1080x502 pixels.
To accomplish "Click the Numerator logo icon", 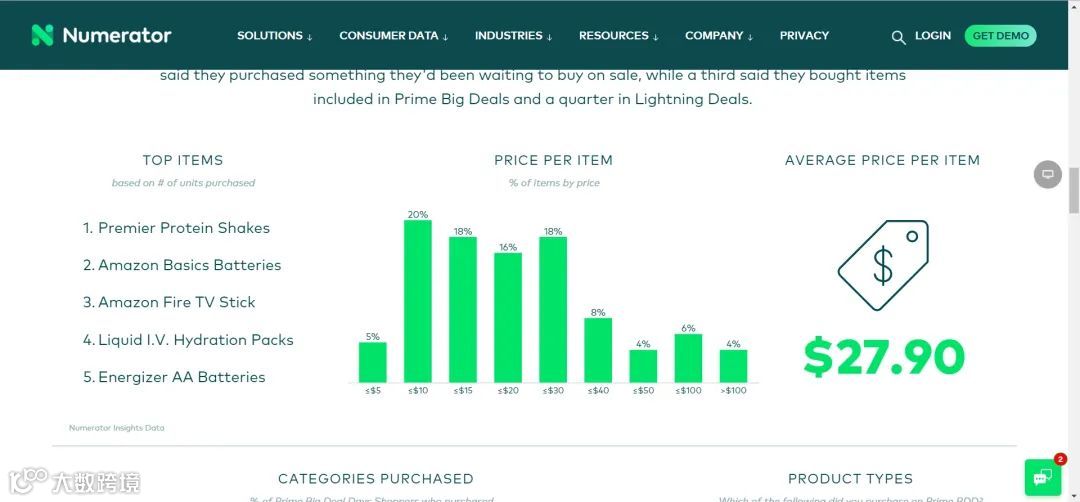I will point(42,35).
